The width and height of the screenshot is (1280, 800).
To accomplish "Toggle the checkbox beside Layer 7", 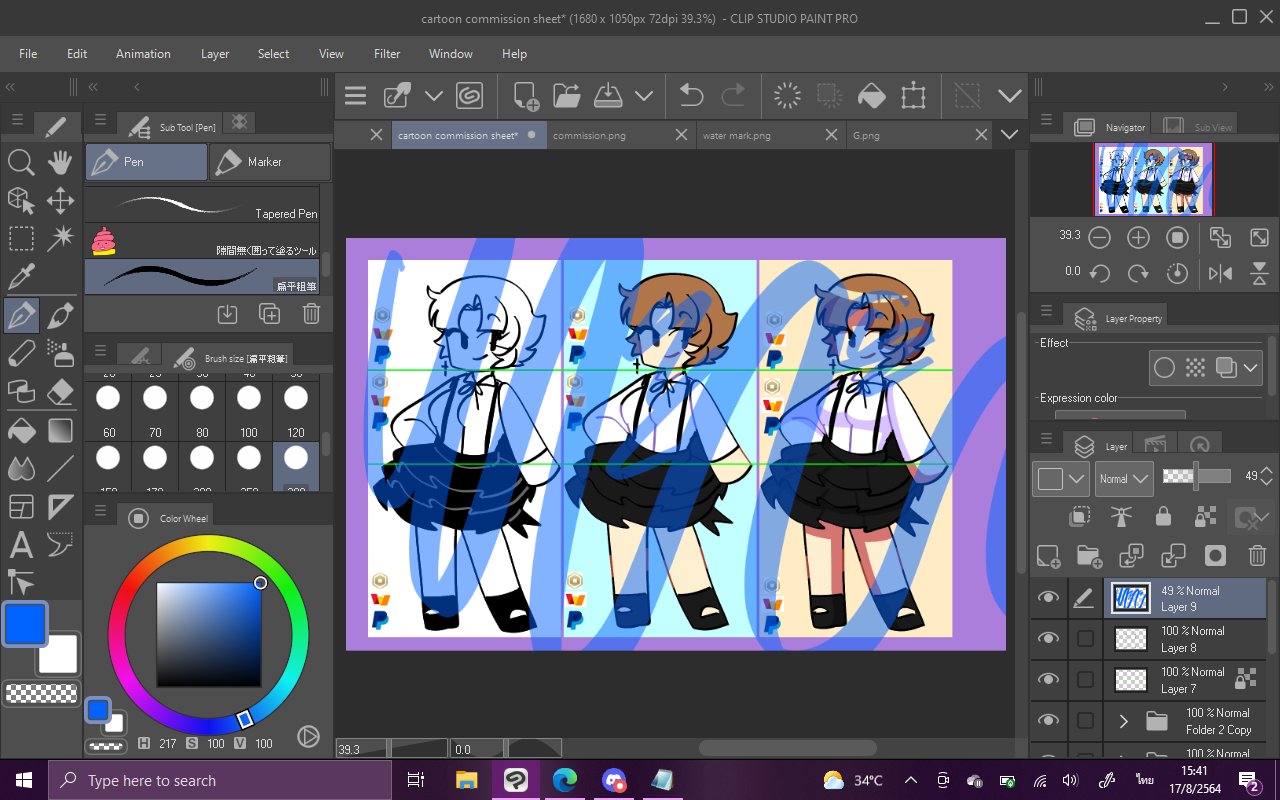I will point(1085,679).
